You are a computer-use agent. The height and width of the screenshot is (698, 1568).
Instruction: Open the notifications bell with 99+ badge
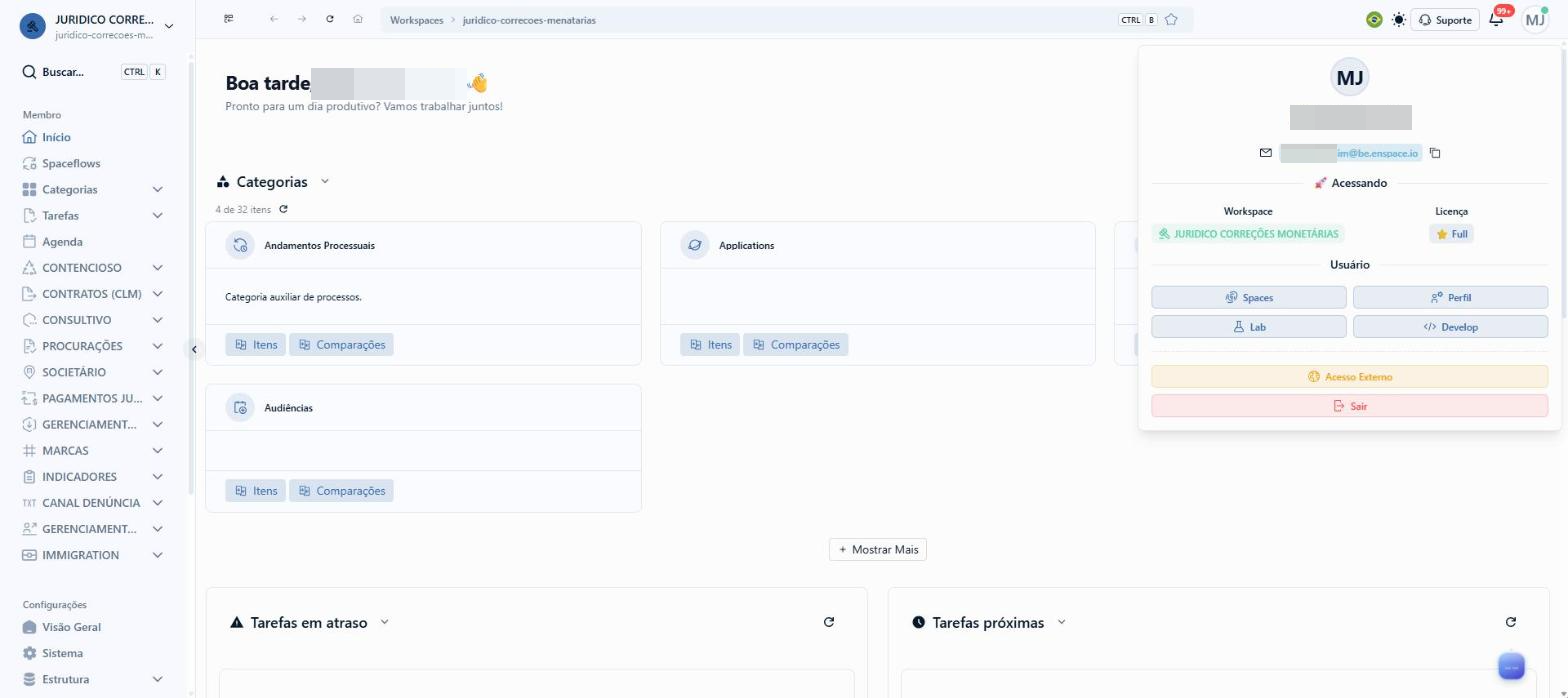click(1497, 20)
